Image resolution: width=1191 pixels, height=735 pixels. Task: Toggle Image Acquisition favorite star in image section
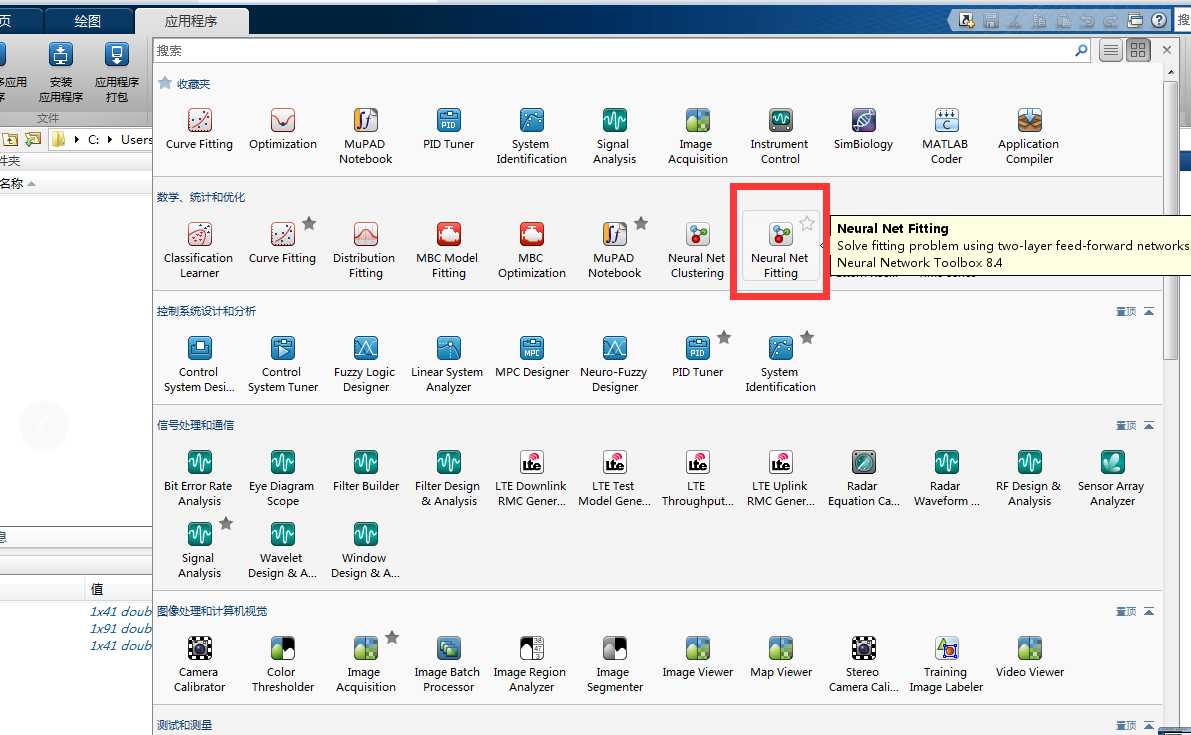[x=392, y=637]
